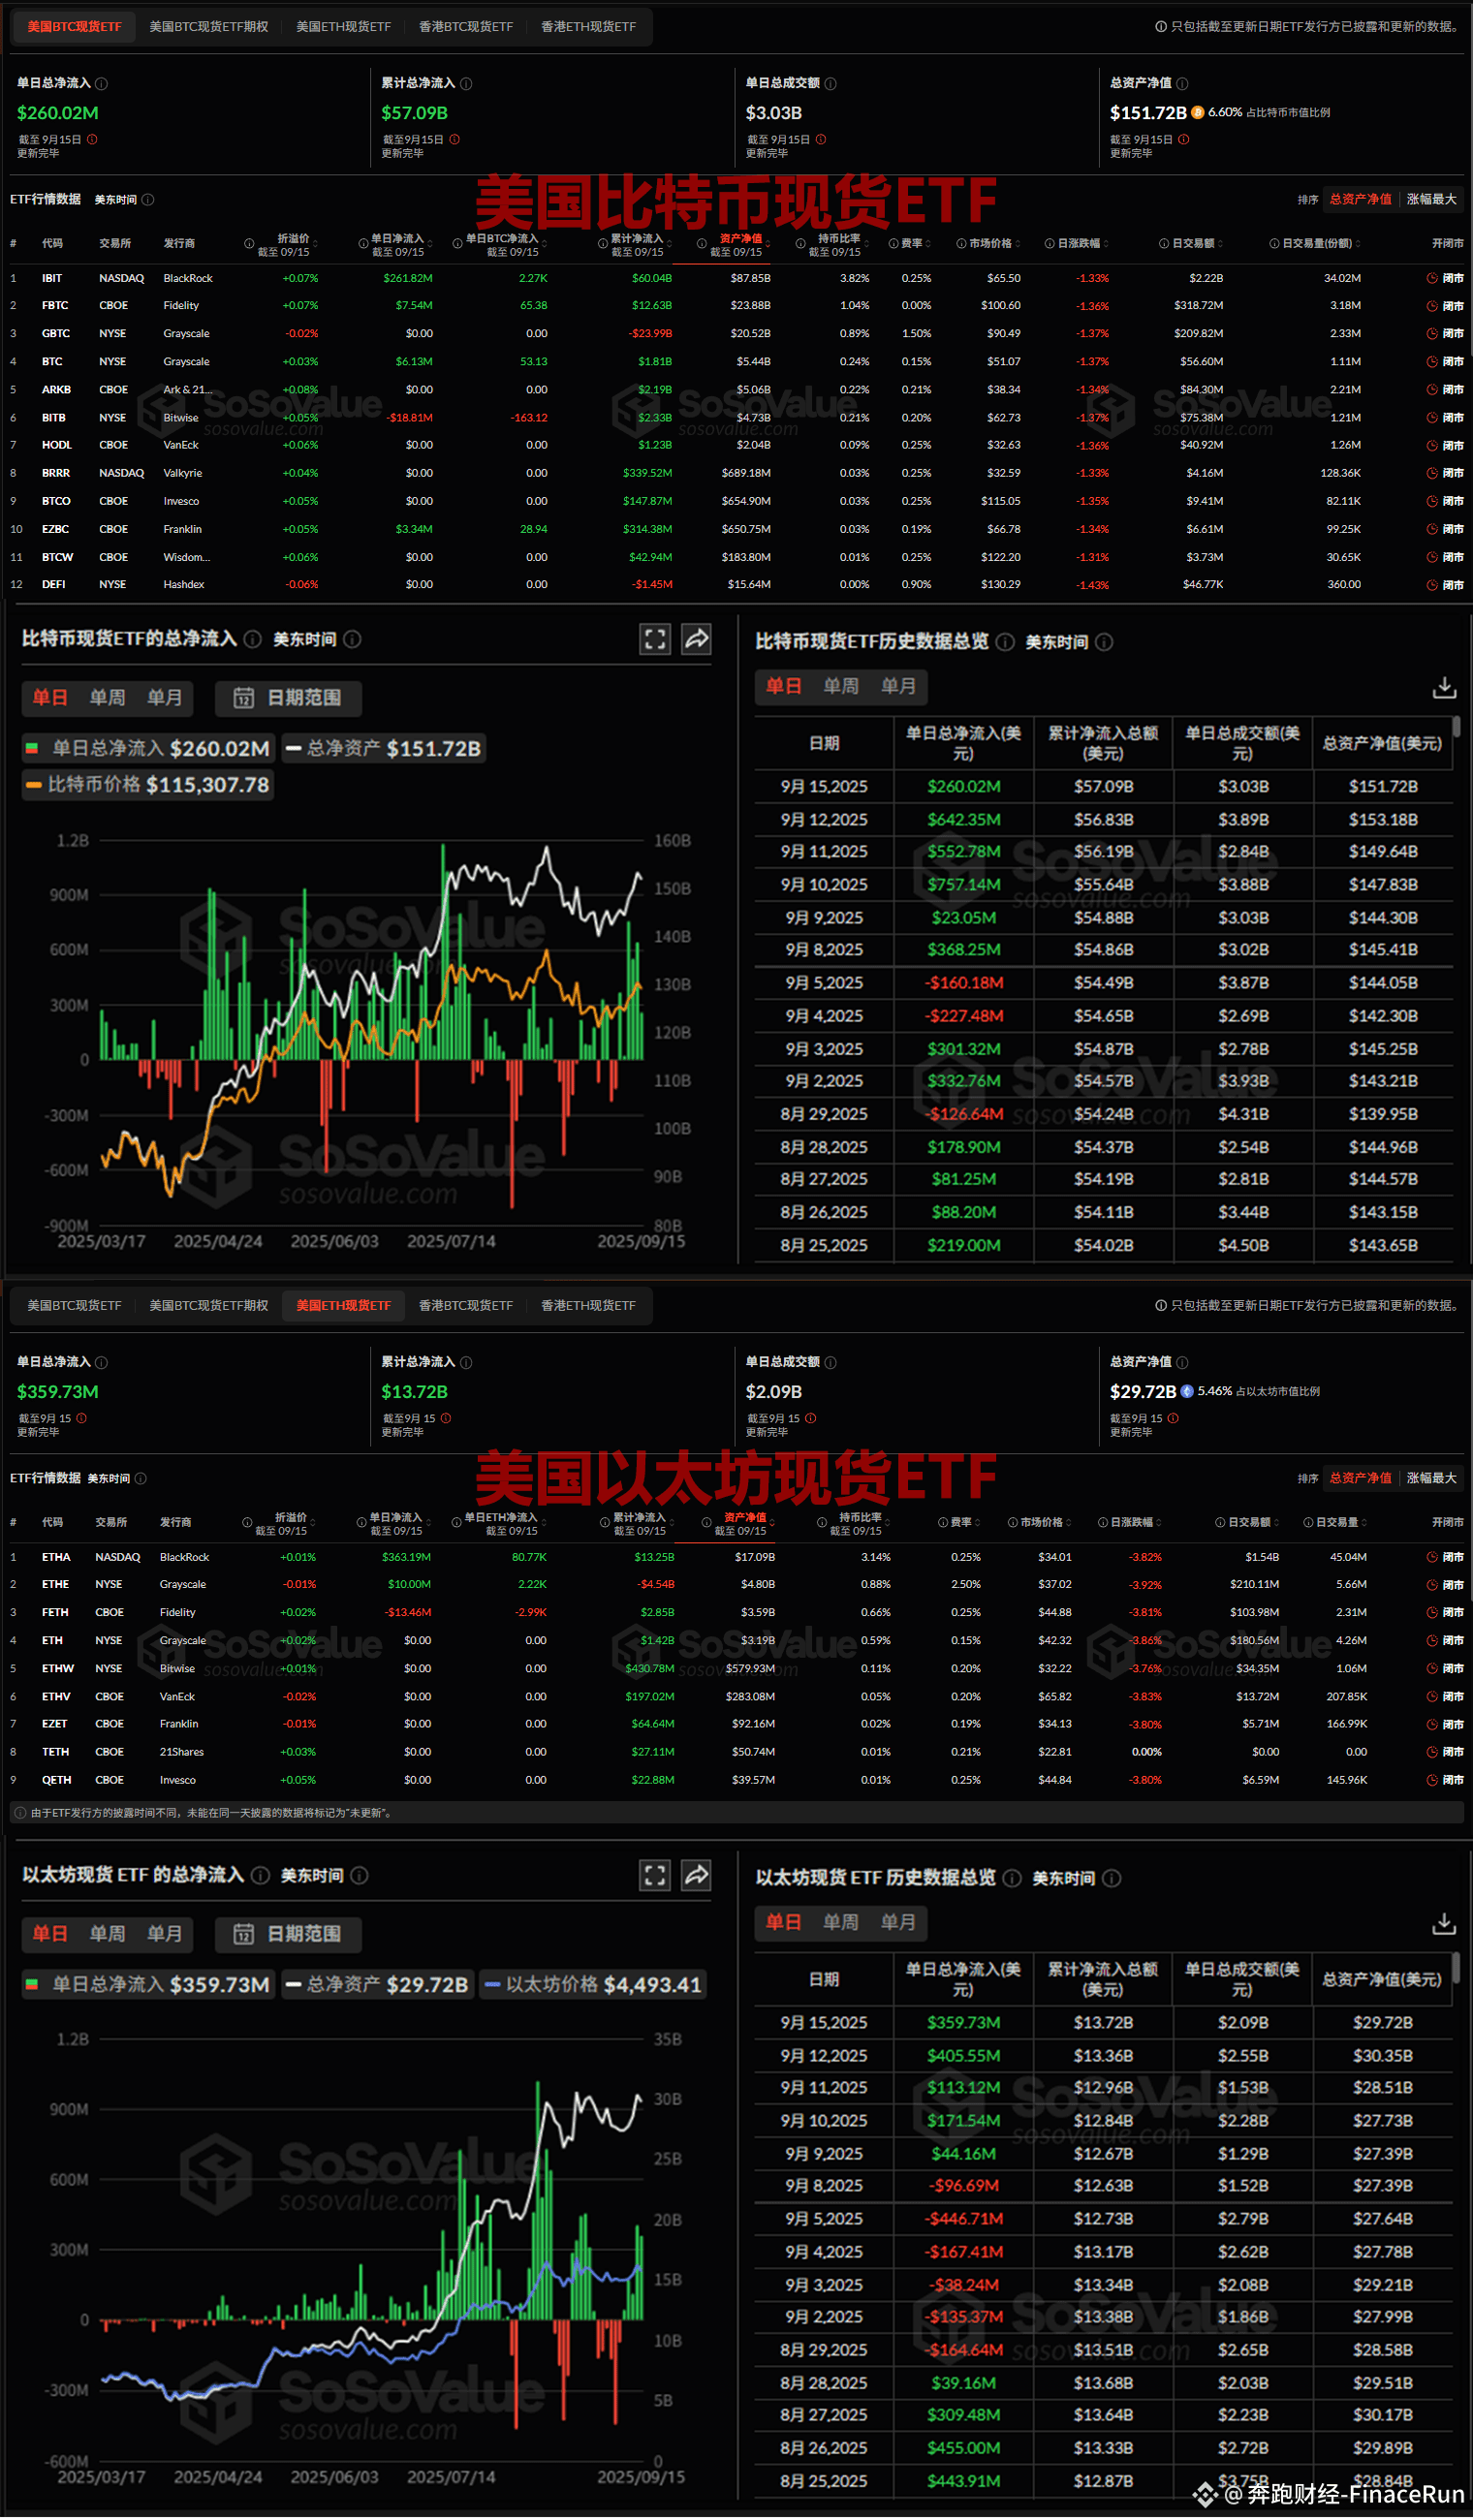Click the clock icon in the GBTC row

coord(1432,334)
